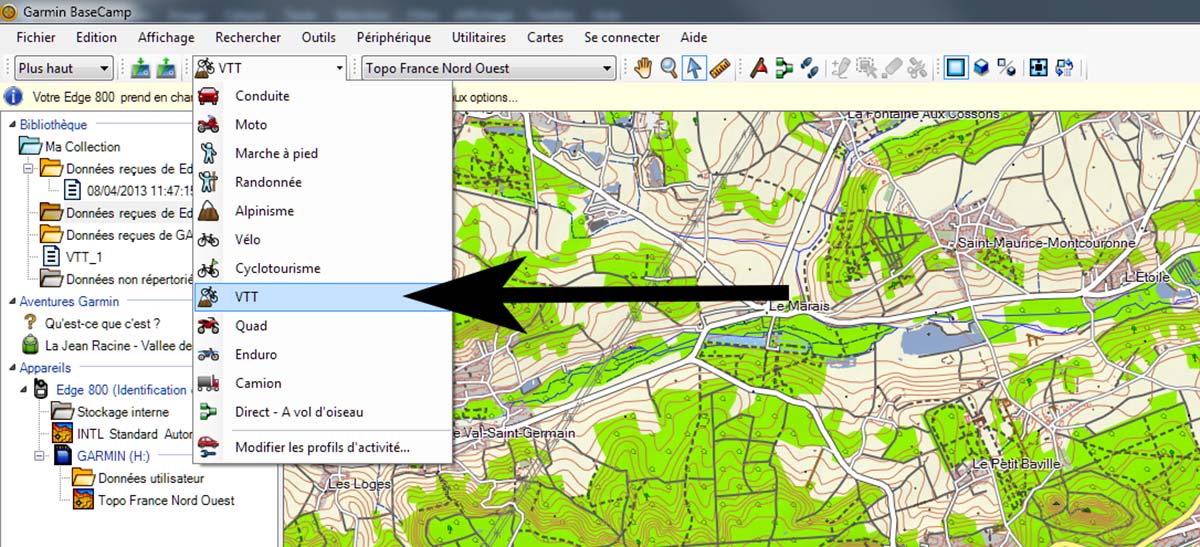Click the percent icon in the toolbar
The height and width of the screenshot is (547, 1200).
[x=1007, y=68]
